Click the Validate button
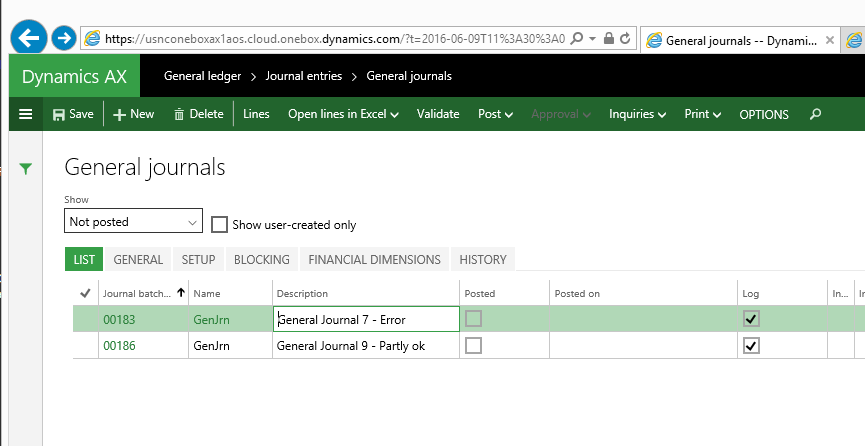The image size is (865, 446). click(x=438, y=114)
